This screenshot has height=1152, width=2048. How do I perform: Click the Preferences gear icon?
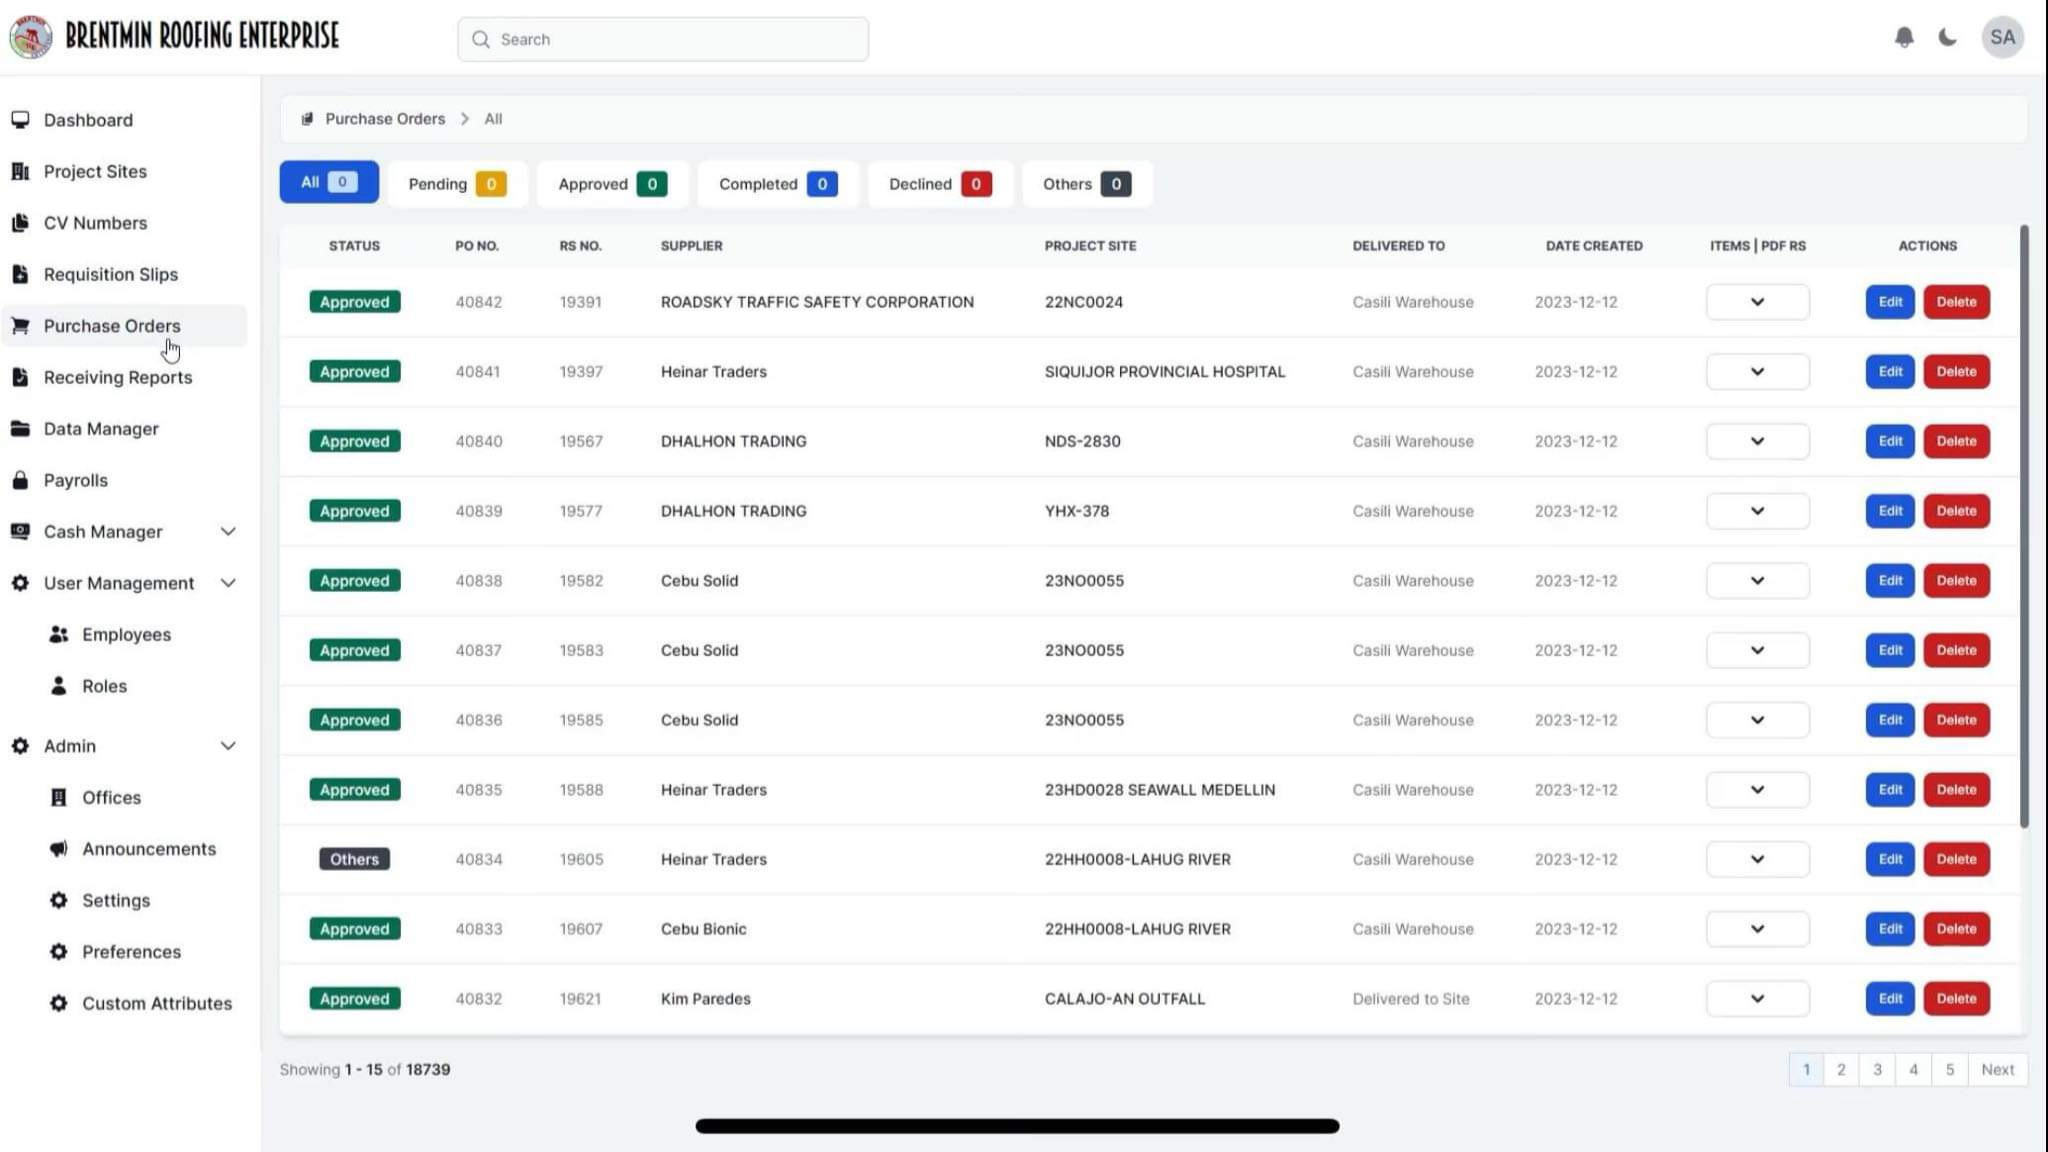[x=59, y=952]
